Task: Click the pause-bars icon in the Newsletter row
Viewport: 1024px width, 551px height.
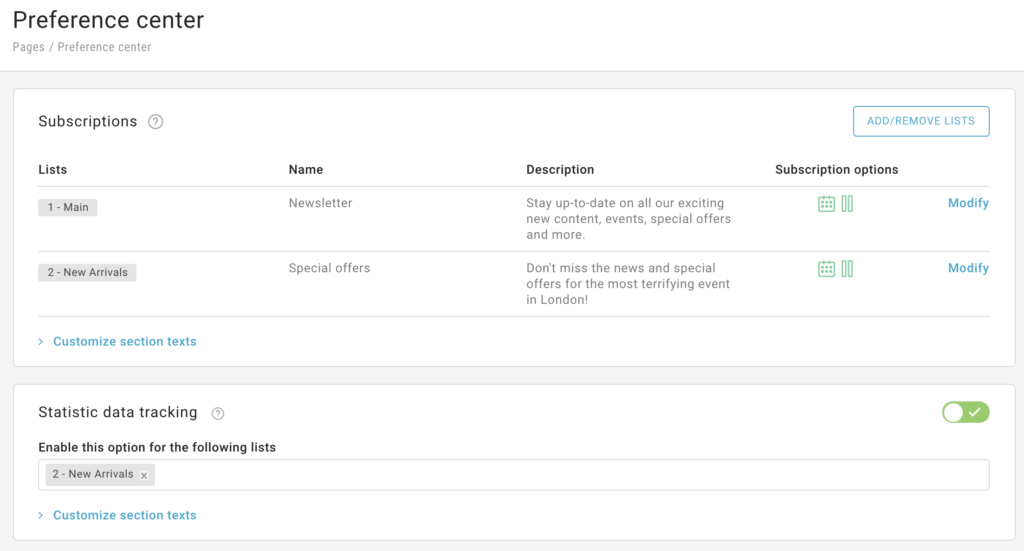Action: click(x=847, y=204)
